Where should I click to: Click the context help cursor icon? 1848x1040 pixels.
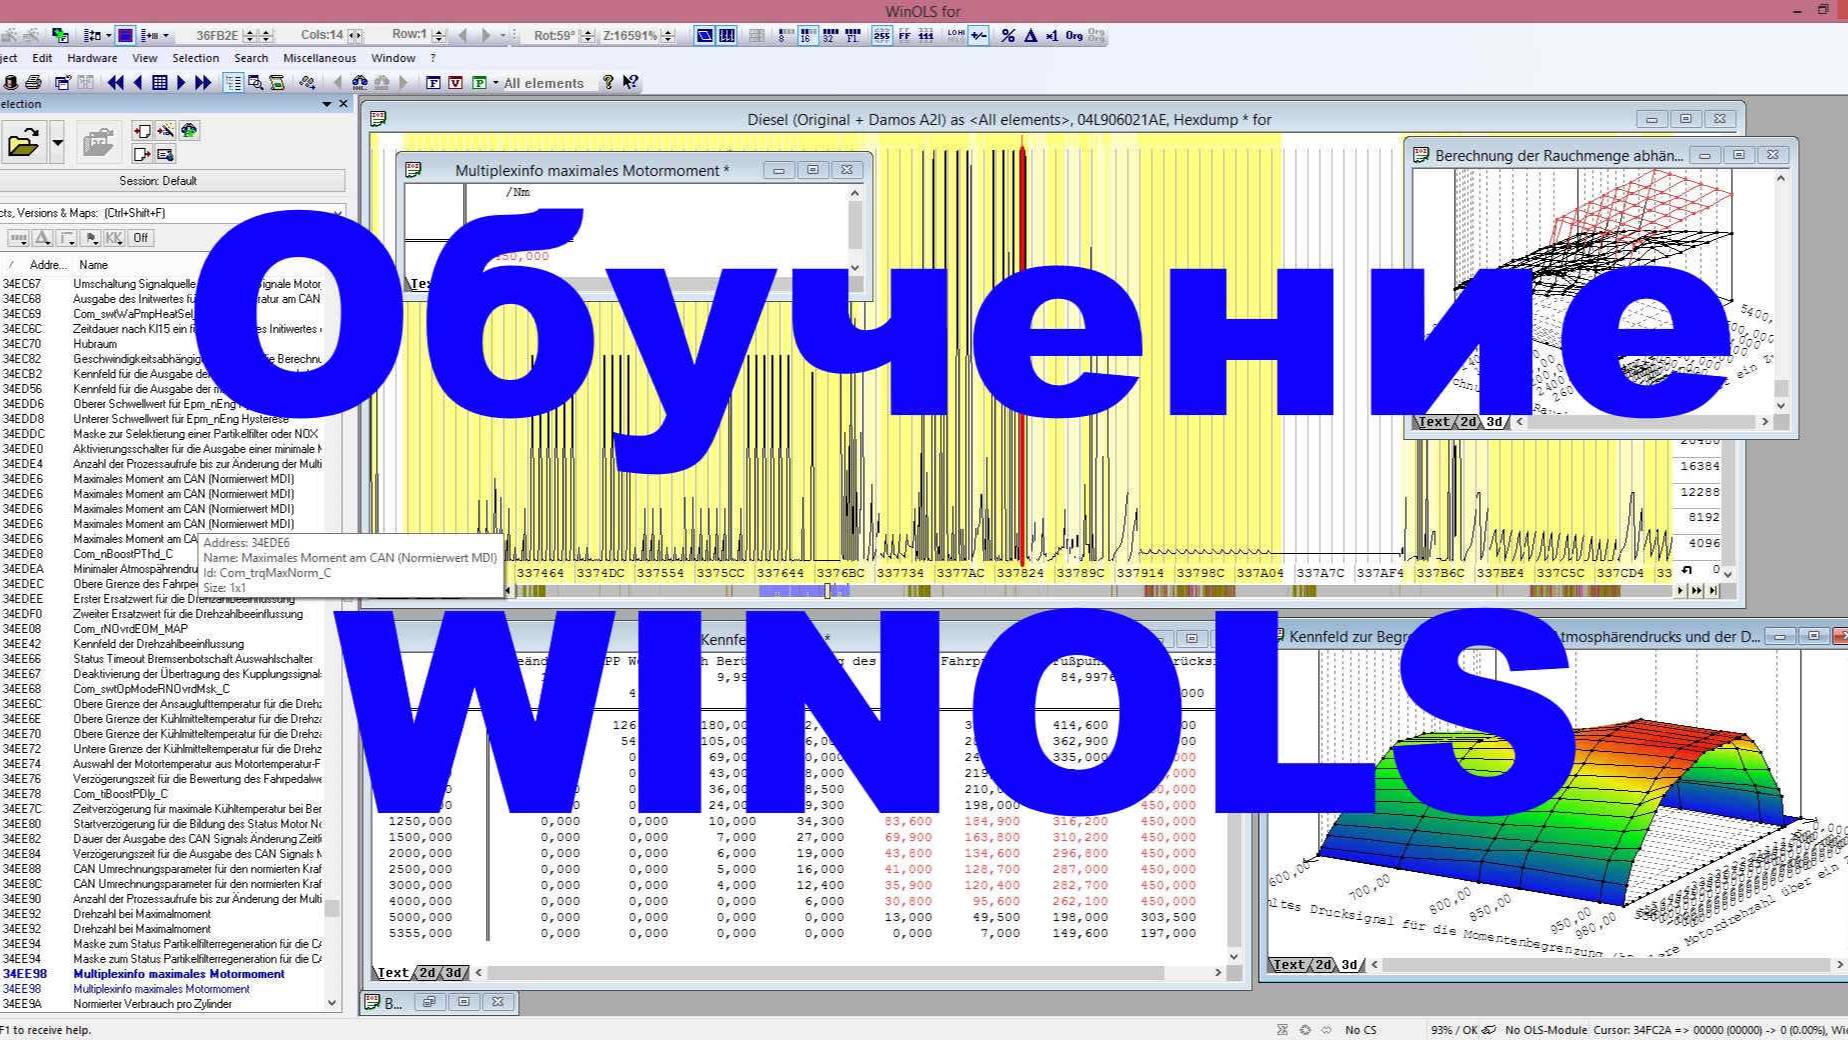pos(630,83)
